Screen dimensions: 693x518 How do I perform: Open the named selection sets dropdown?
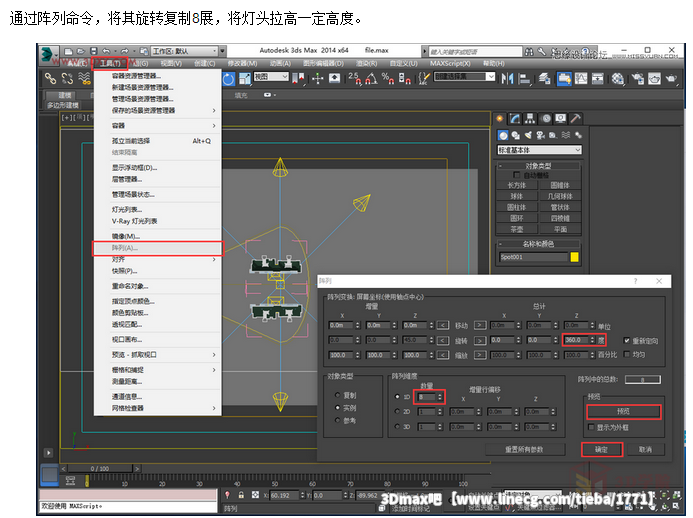pyautogui.click(x=465, y=77)
